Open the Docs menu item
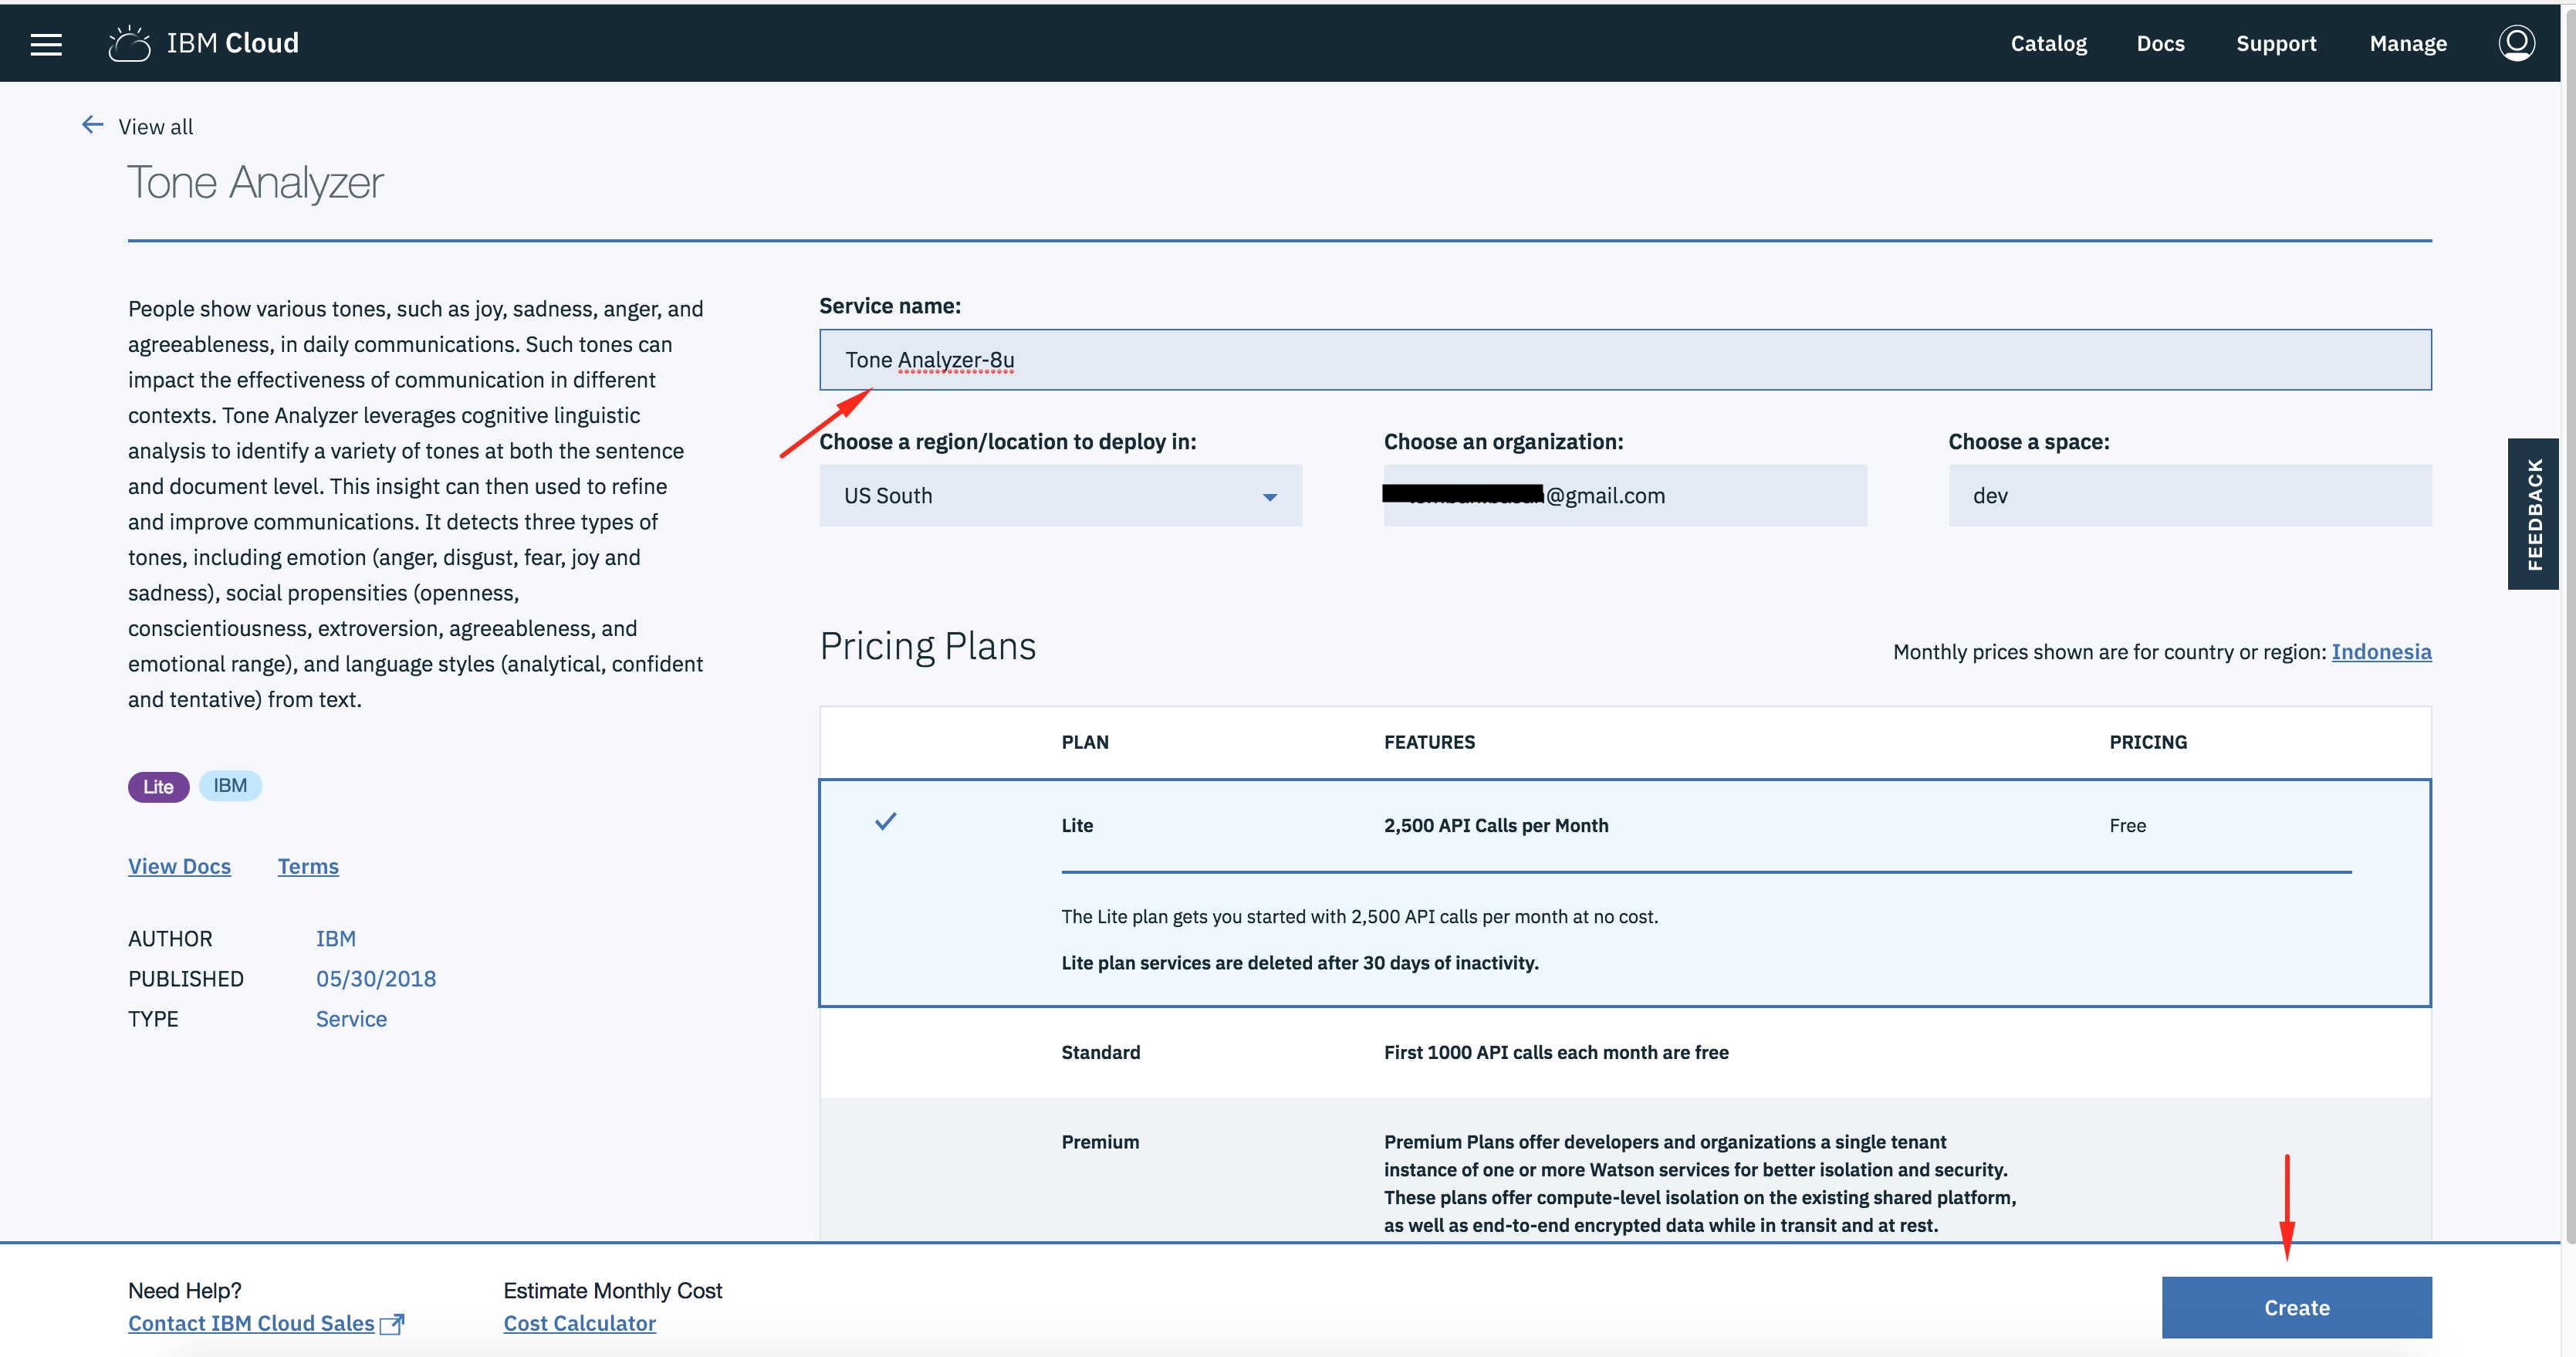 pyautogui.click(x=2160, y=44)
